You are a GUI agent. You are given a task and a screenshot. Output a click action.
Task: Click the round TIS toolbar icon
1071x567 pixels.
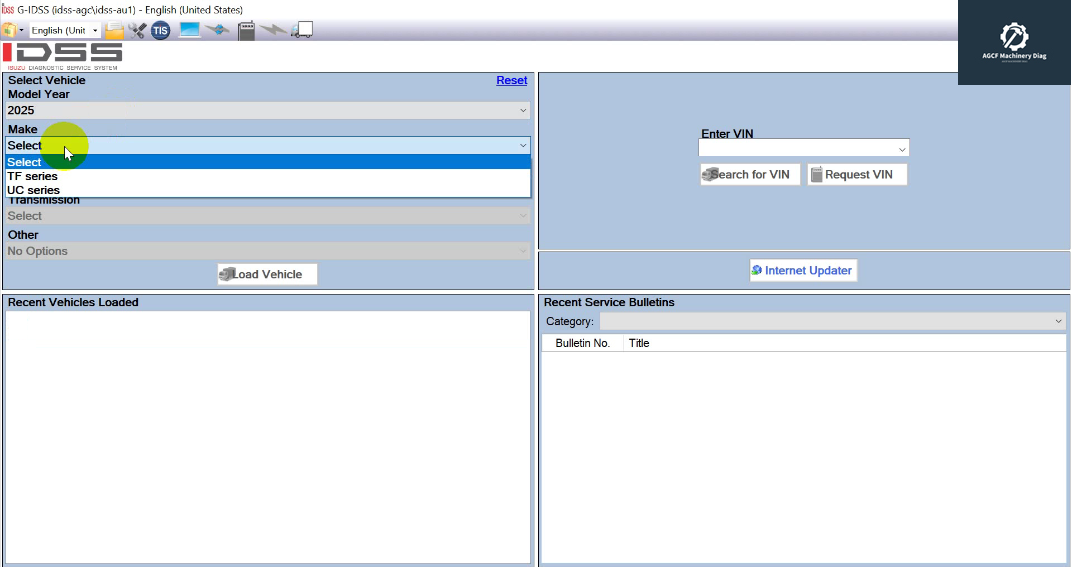(x=161, y=30)
